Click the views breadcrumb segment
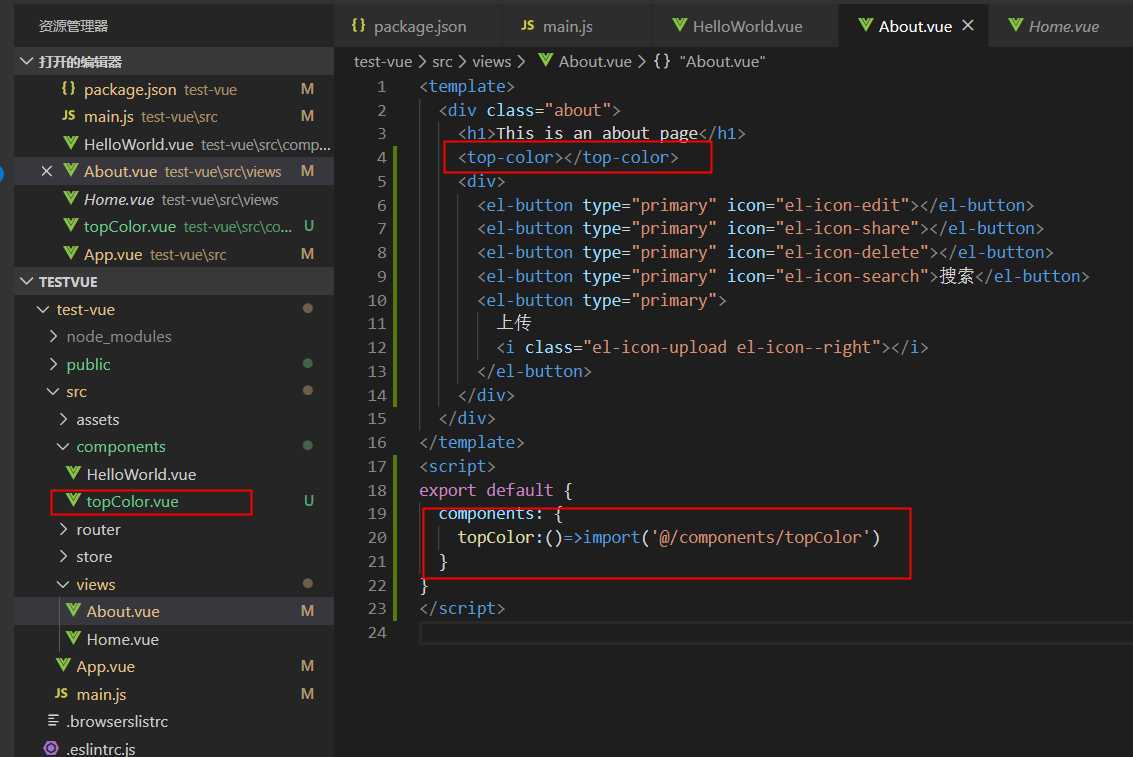The width and height of the screenshot is (1133, 757). [x=491, y=61]
